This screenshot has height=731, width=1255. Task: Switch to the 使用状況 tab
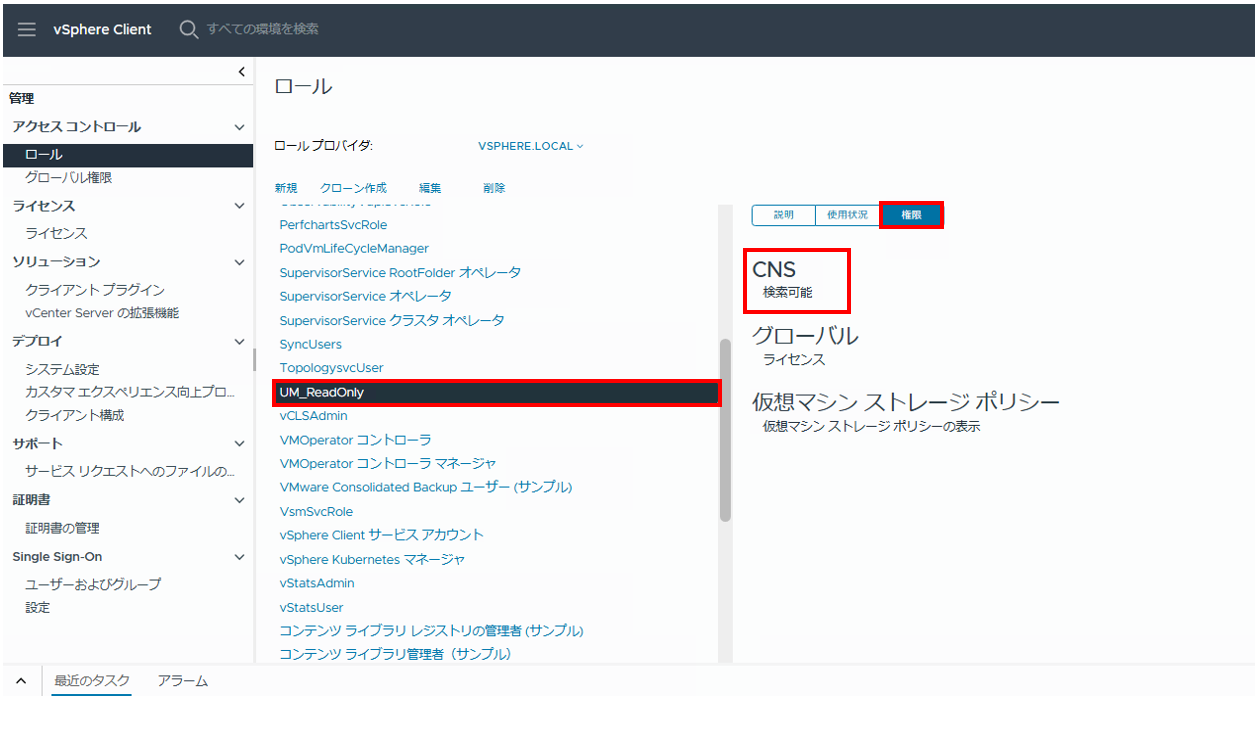[x=847, y=215]
